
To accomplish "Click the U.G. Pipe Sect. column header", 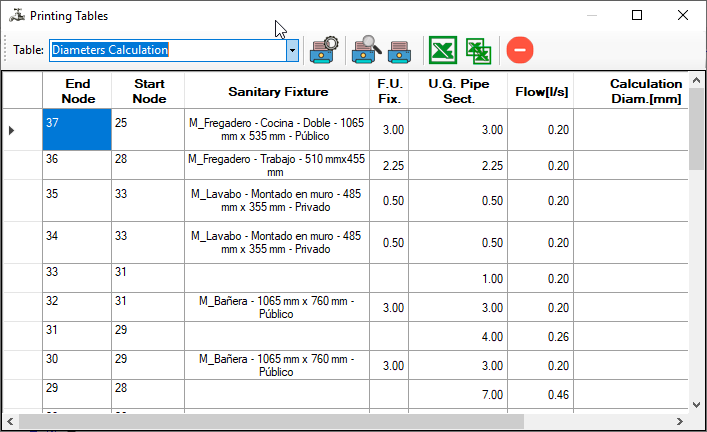I will (x=458, y=91).
